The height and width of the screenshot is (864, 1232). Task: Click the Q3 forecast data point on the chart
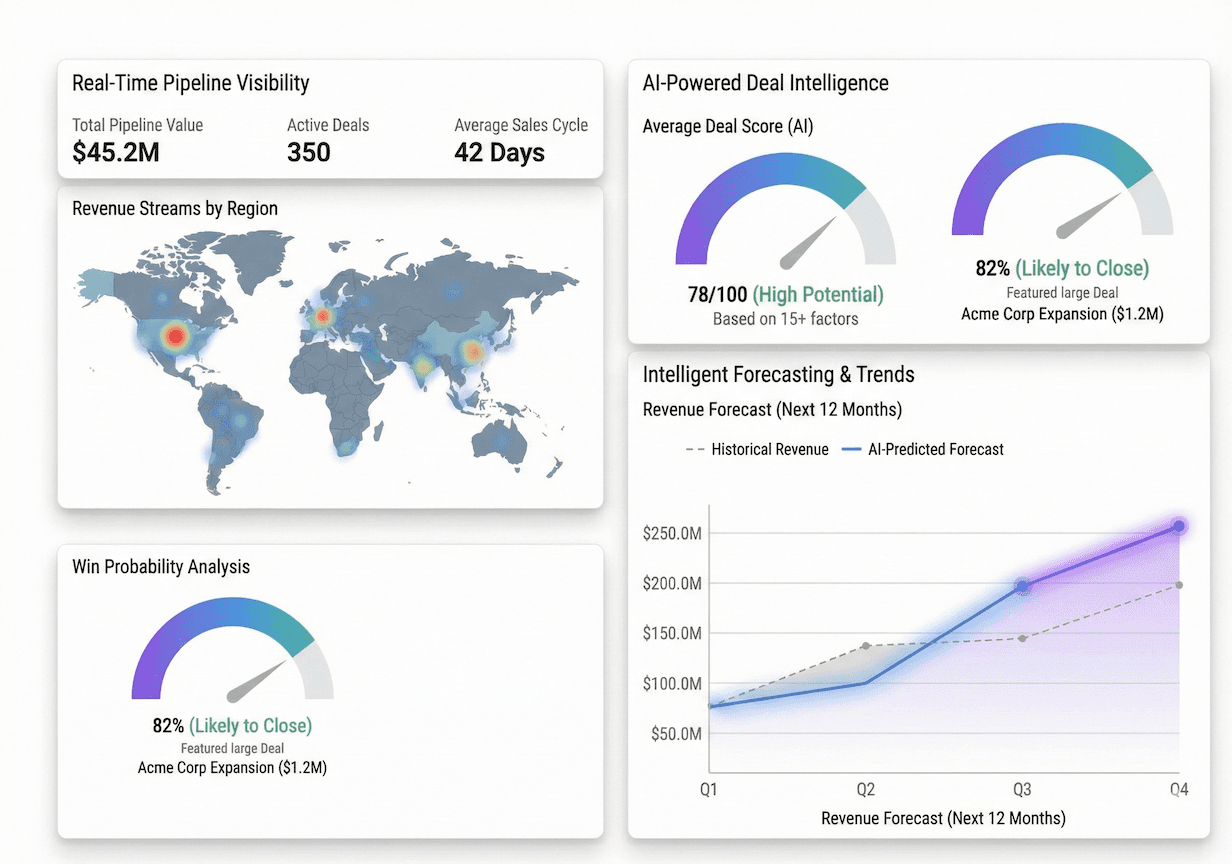pyautogui.click(x=1022, y=587)
